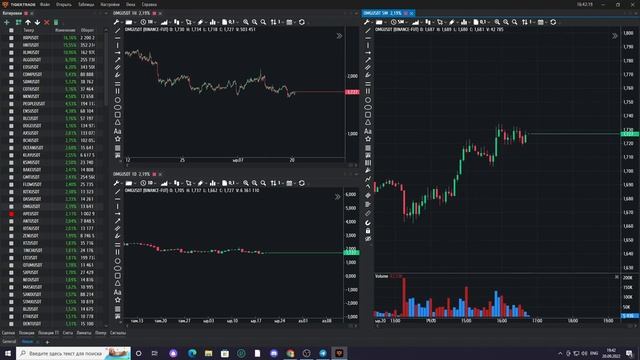
Task: Open File Explorer from the taskbar
Action: [x=209, y=353]
